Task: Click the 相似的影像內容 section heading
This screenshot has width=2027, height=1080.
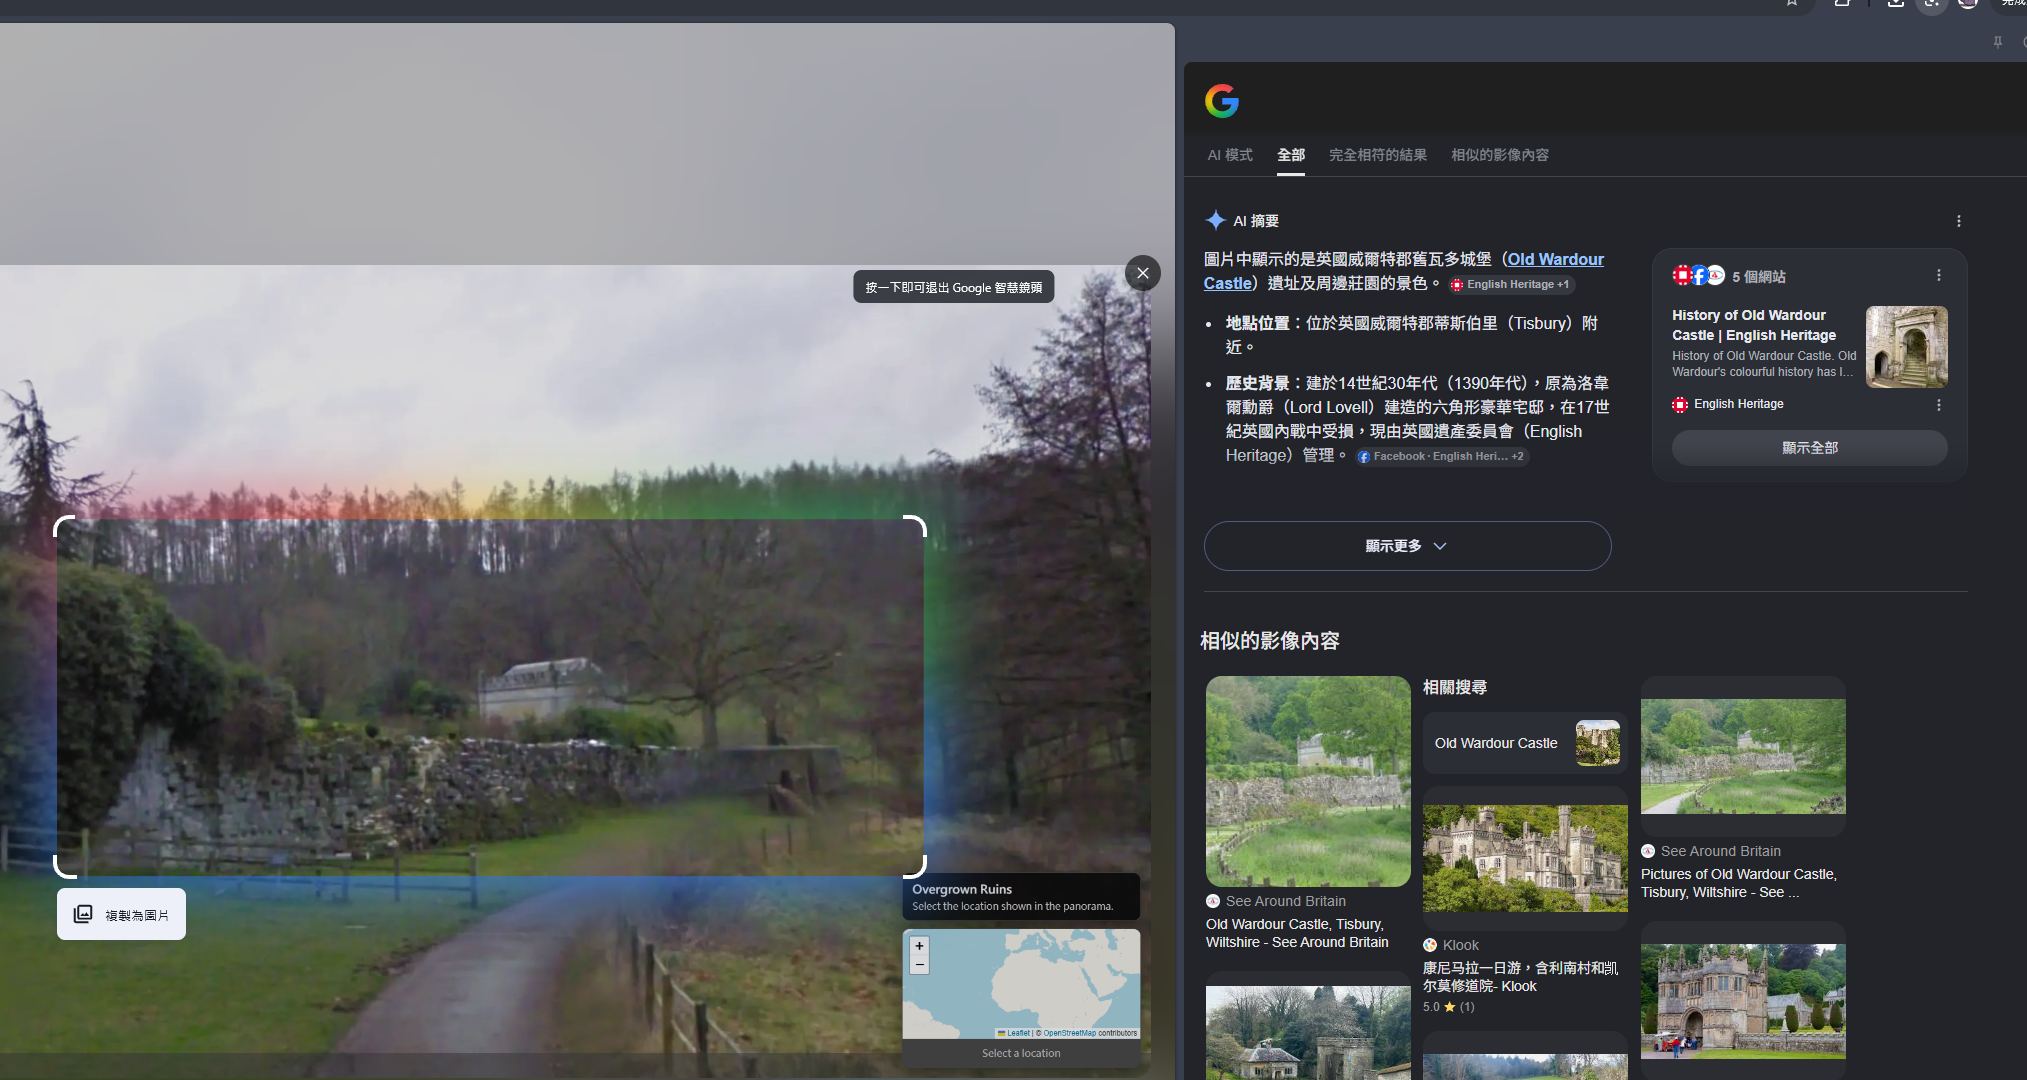Action: point(1270,641)
